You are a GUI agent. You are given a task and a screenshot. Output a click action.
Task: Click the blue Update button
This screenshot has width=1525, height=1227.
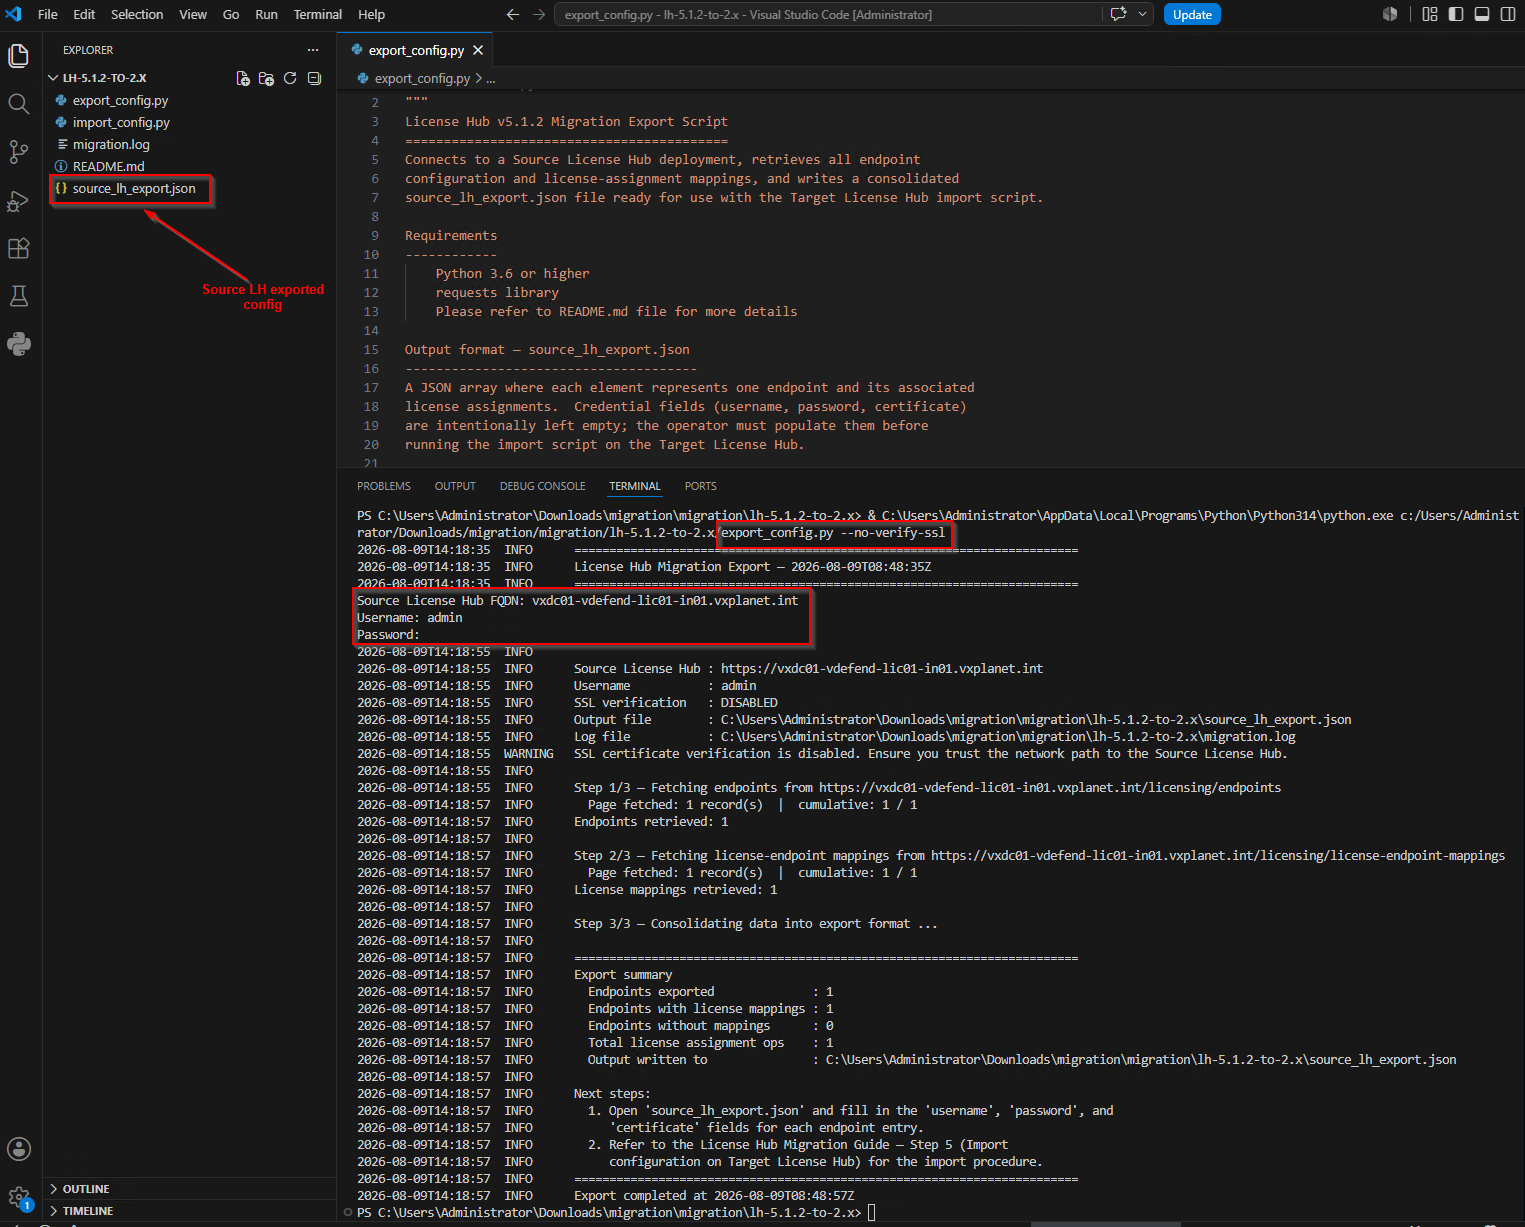pos(1192,14)
